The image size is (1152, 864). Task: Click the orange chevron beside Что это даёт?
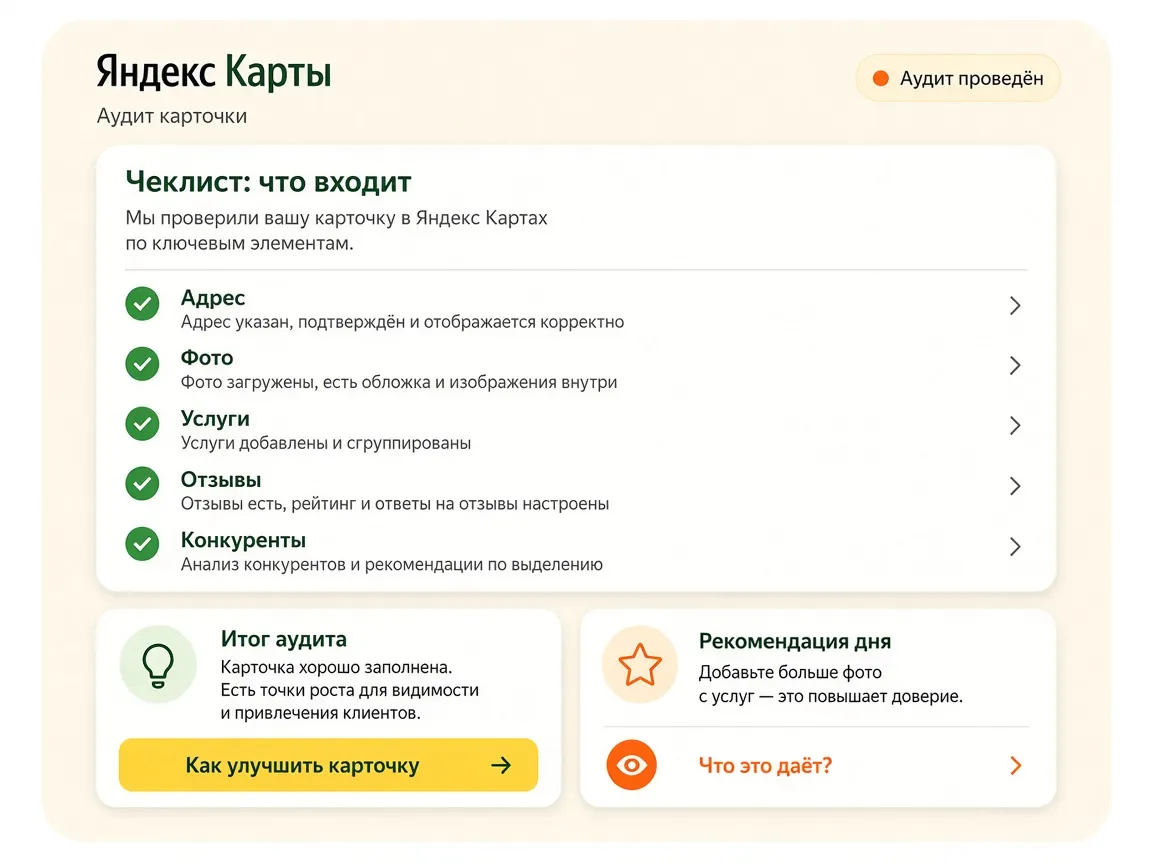(x=1015, y=766)
